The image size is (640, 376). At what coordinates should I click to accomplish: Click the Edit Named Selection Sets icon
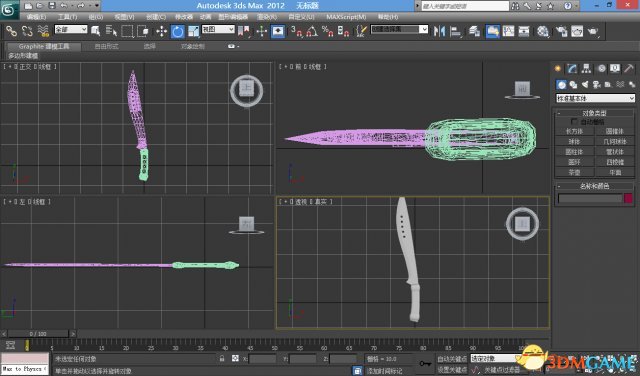pyautogui.click(x=361, y=31)
